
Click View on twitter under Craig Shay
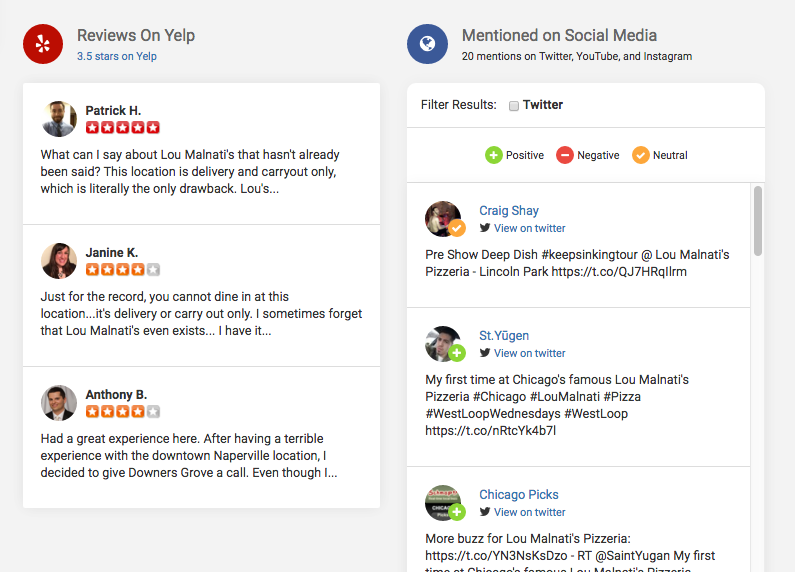[529, 228]
